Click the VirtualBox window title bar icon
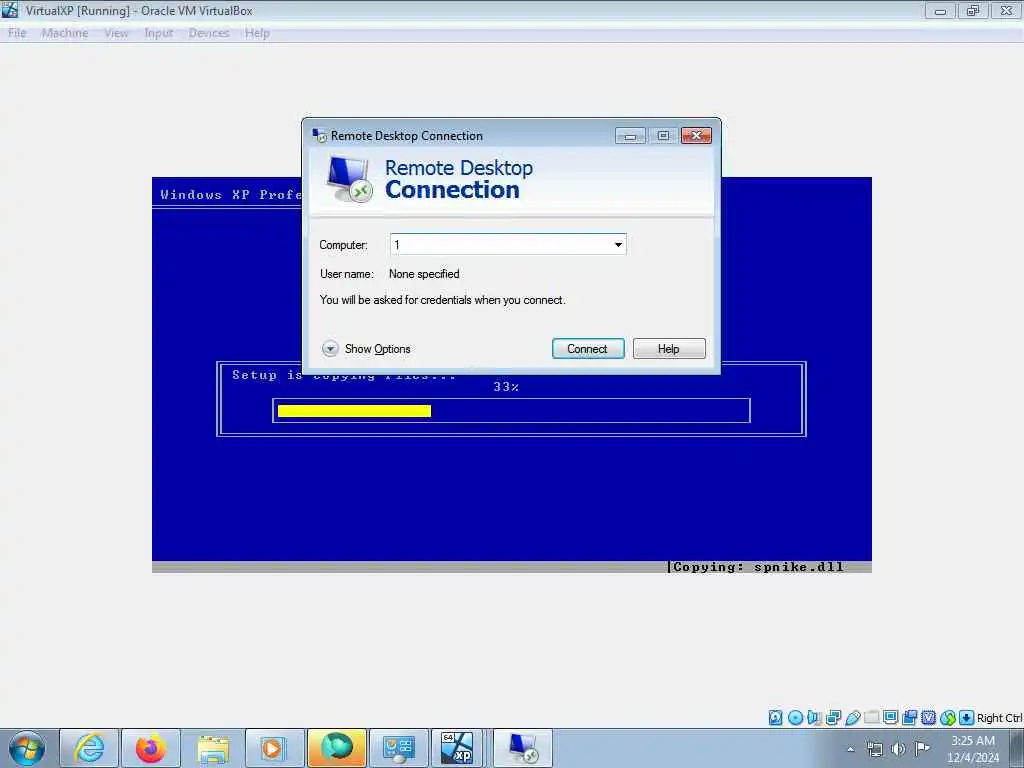Image resolution: width=1024 pixels, height=768 pixels. (x=10, y=10)
